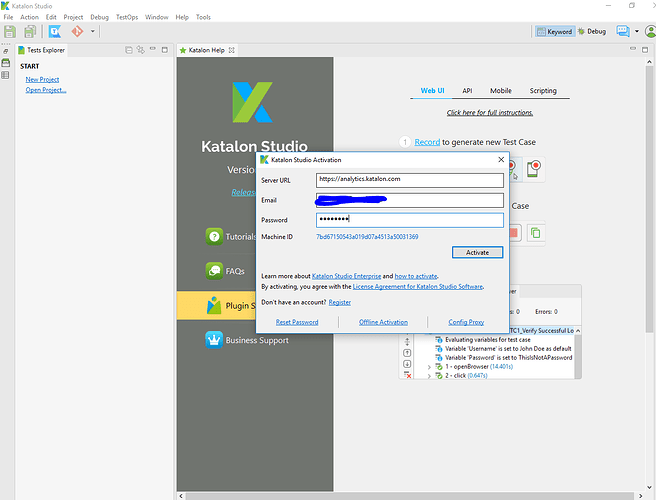This screenshot has height=500, width=656.
Task: Click the Password input field
Action: click(410, 220)
